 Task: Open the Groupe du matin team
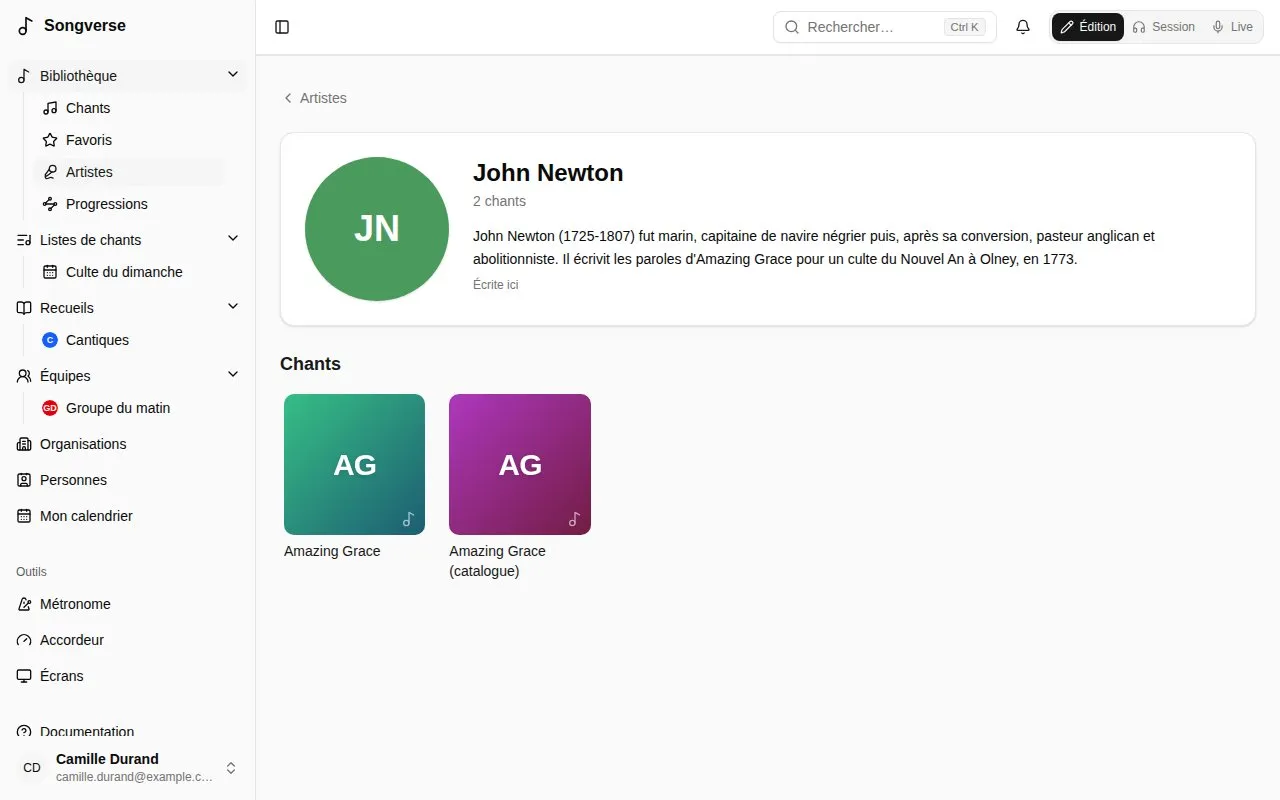click(x=129, y=408)
